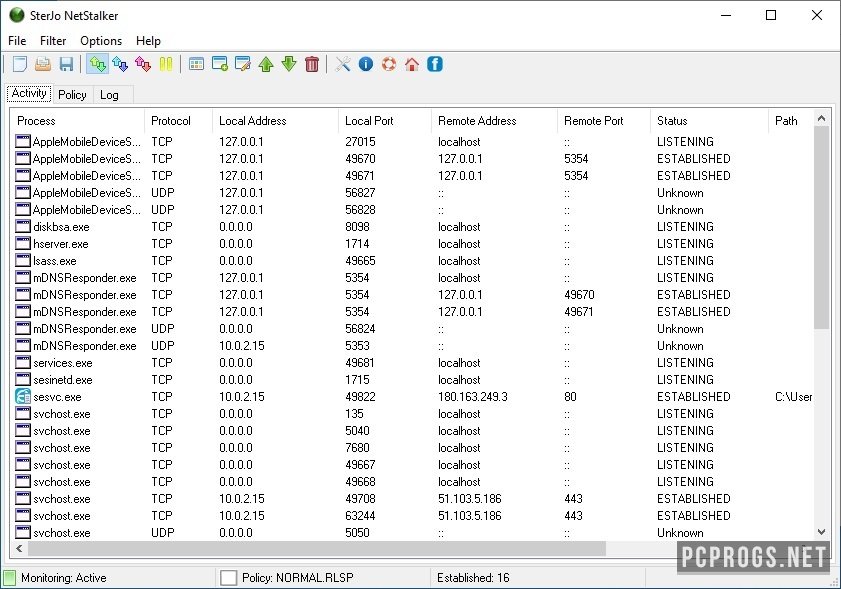Sort by the Remote Address column header
The height and width of the screenshot is (589, 841).
click(x=477, y=121)
